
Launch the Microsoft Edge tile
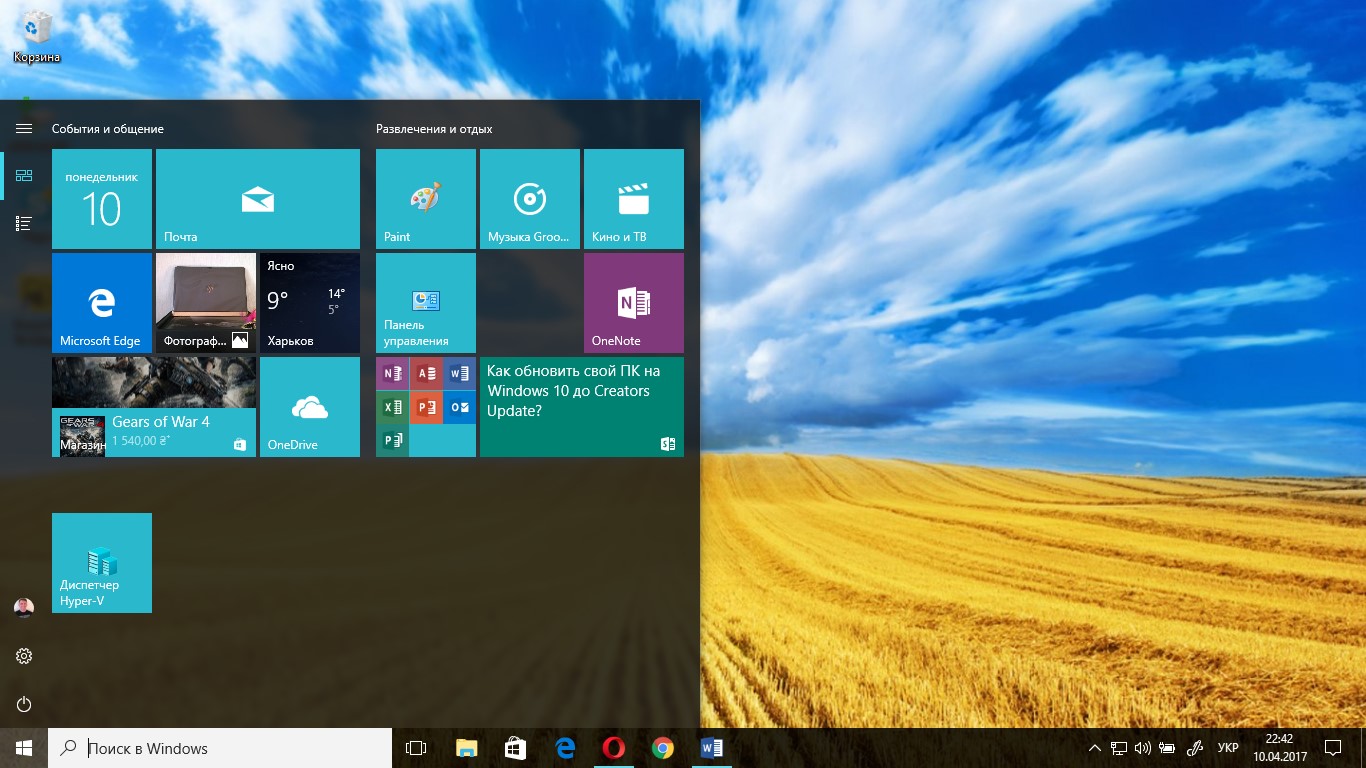102,303
